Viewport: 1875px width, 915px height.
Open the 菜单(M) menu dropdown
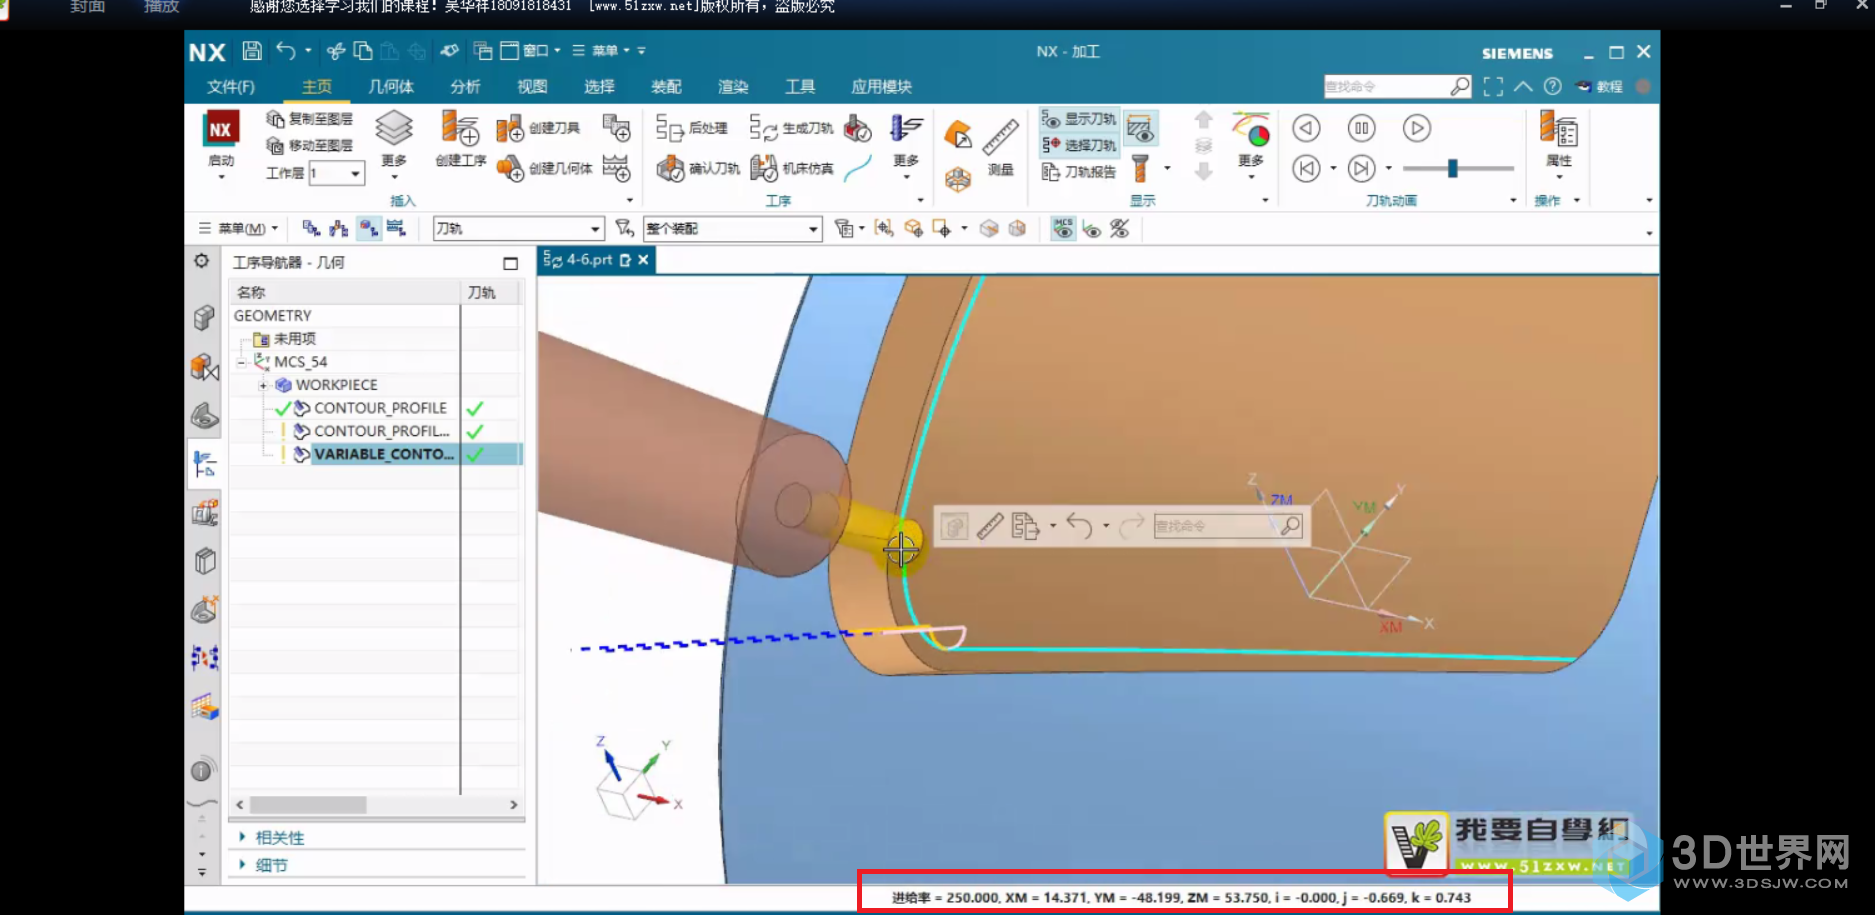[x=238, y=228]
